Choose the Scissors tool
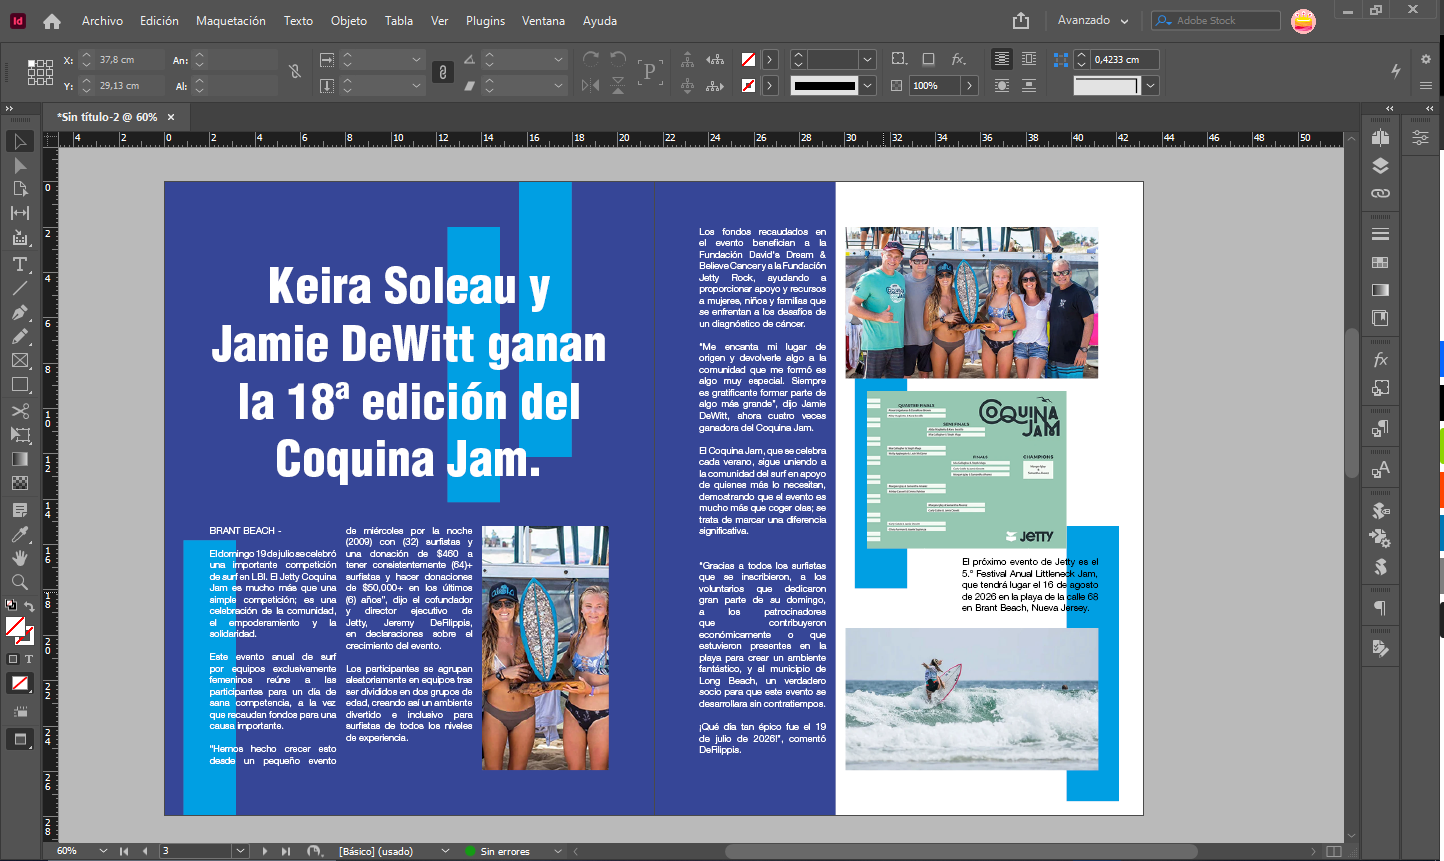The image size is (1444, 861). click(x=19, y=411)
